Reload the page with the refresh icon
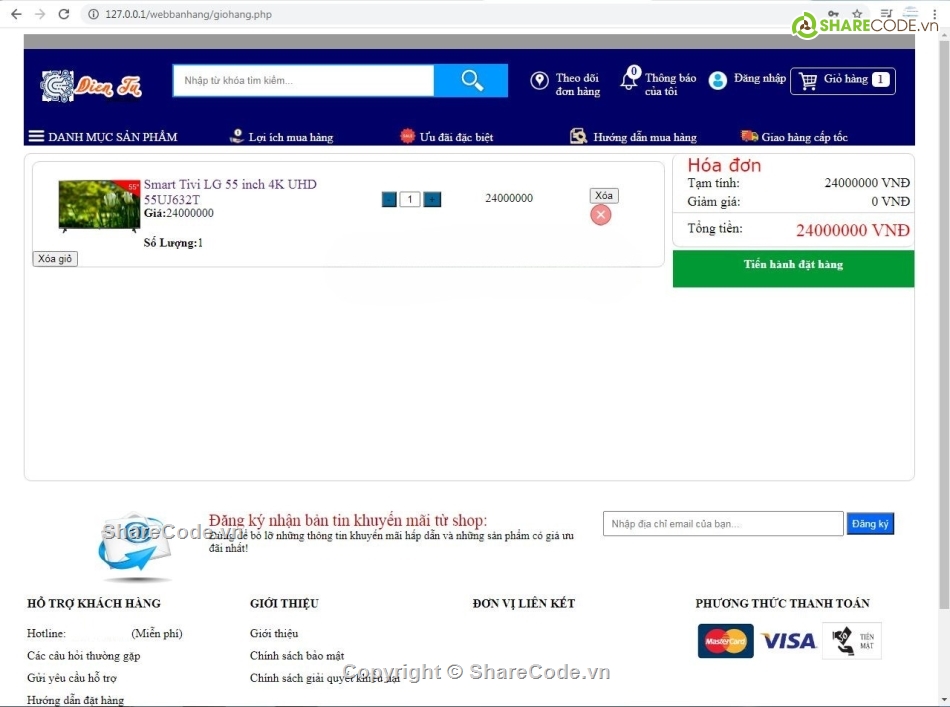This screenshot has width=950, height=707. click(64, 13)
